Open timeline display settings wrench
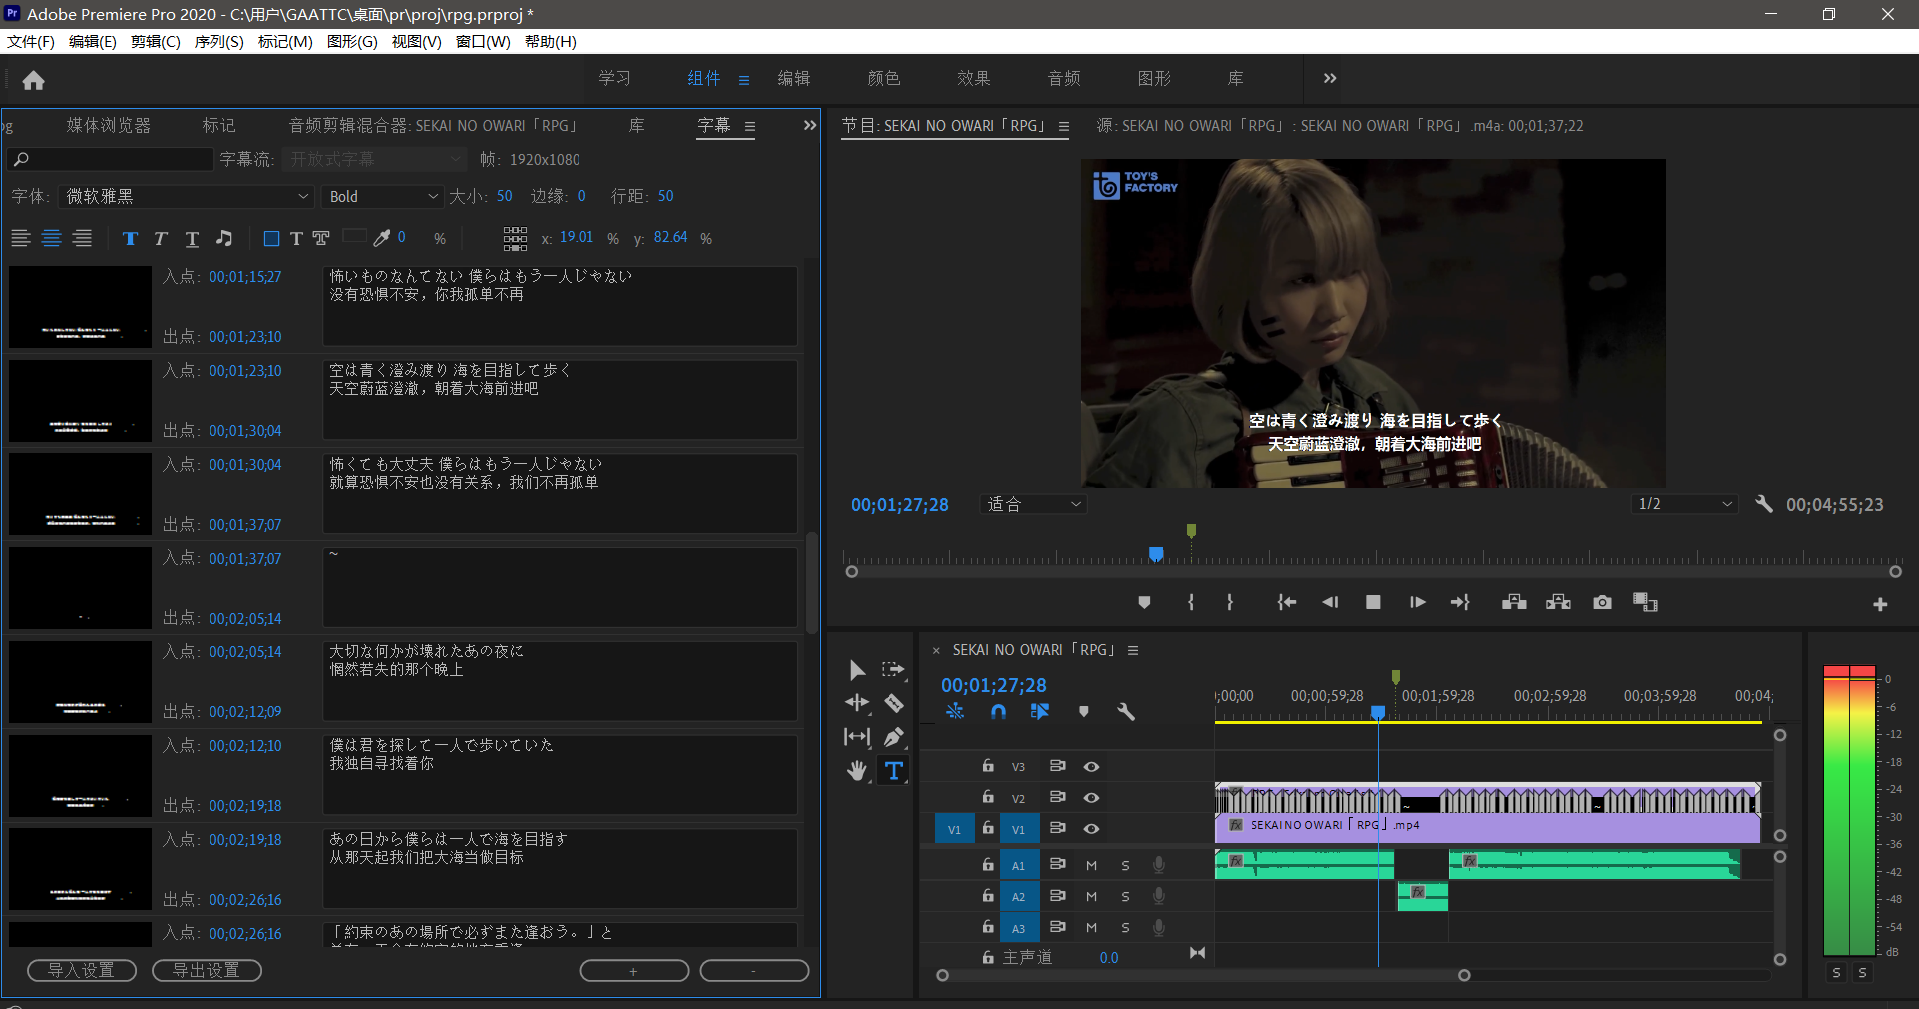The image size is (1919, 1009). pyautogui.click(x=1125, y=712)
